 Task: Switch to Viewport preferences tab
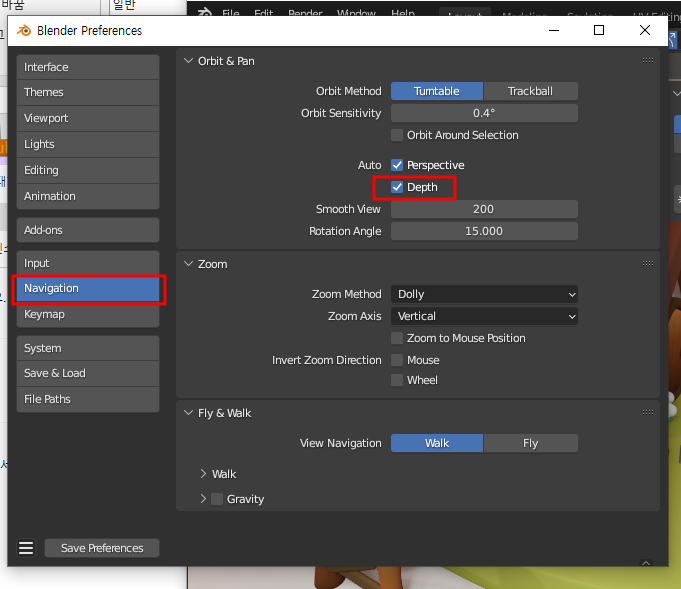(x=88, y=119)
